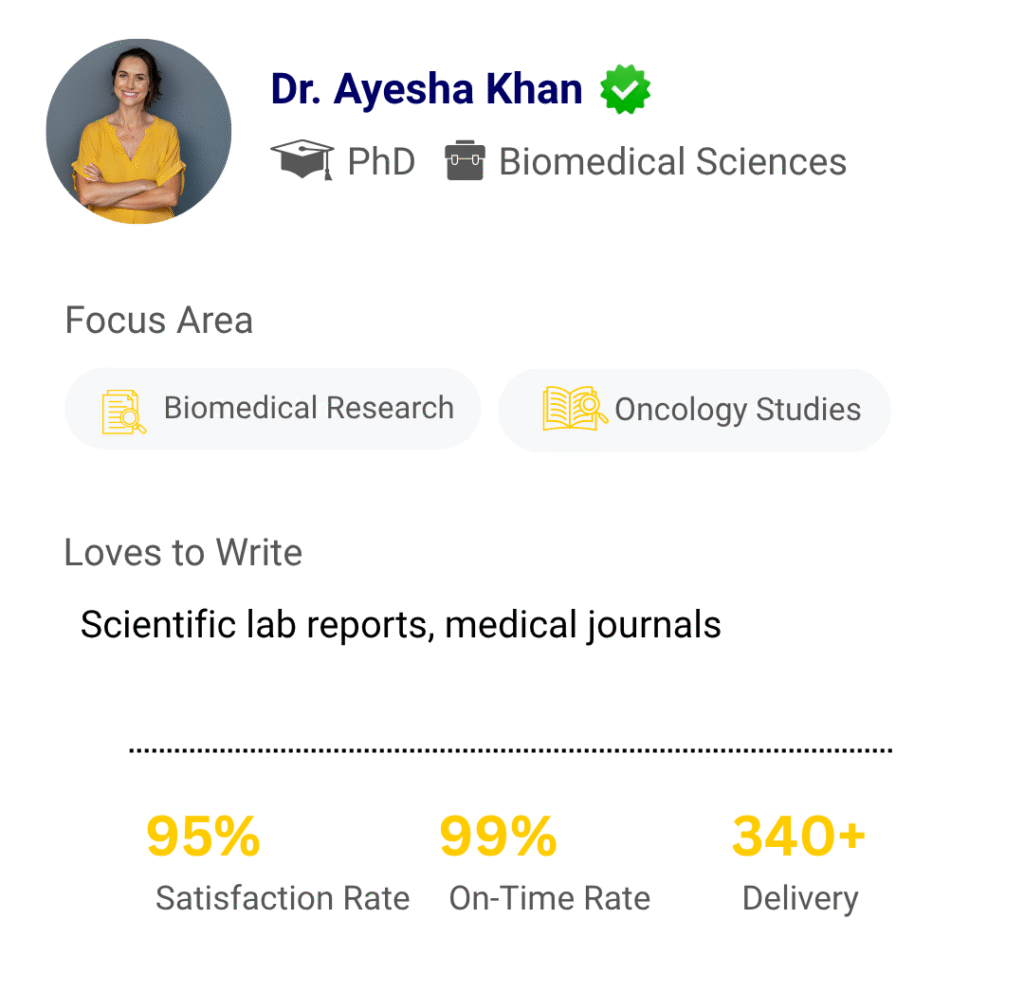Viewport: 1024px width, 993px height.
Task: Click the Satisfaction Rate label
Action: tap(282, 898)
